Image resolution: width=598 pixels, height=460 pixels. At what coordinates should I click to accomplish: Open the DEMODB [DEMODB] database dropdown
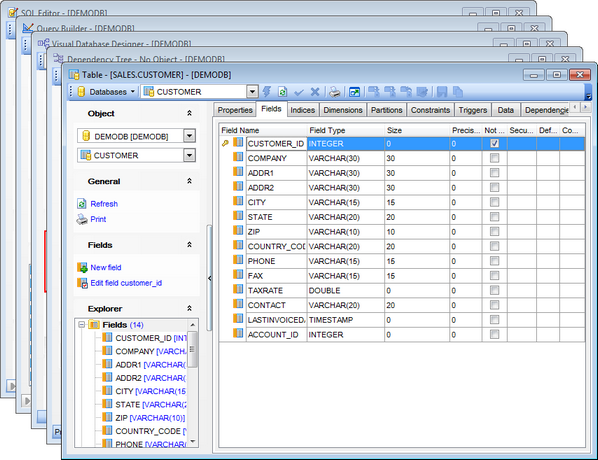point(190,136)
